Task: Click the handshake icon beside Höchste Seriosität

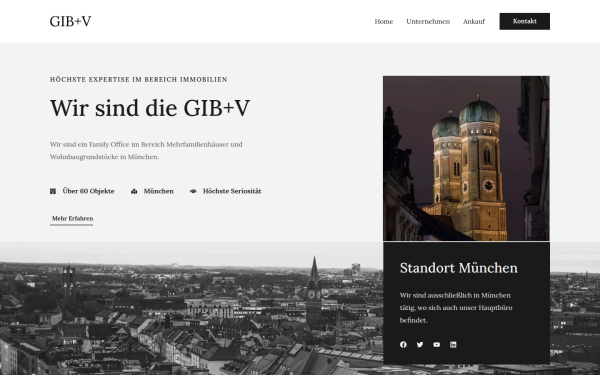Action: [x=193, y=191]
